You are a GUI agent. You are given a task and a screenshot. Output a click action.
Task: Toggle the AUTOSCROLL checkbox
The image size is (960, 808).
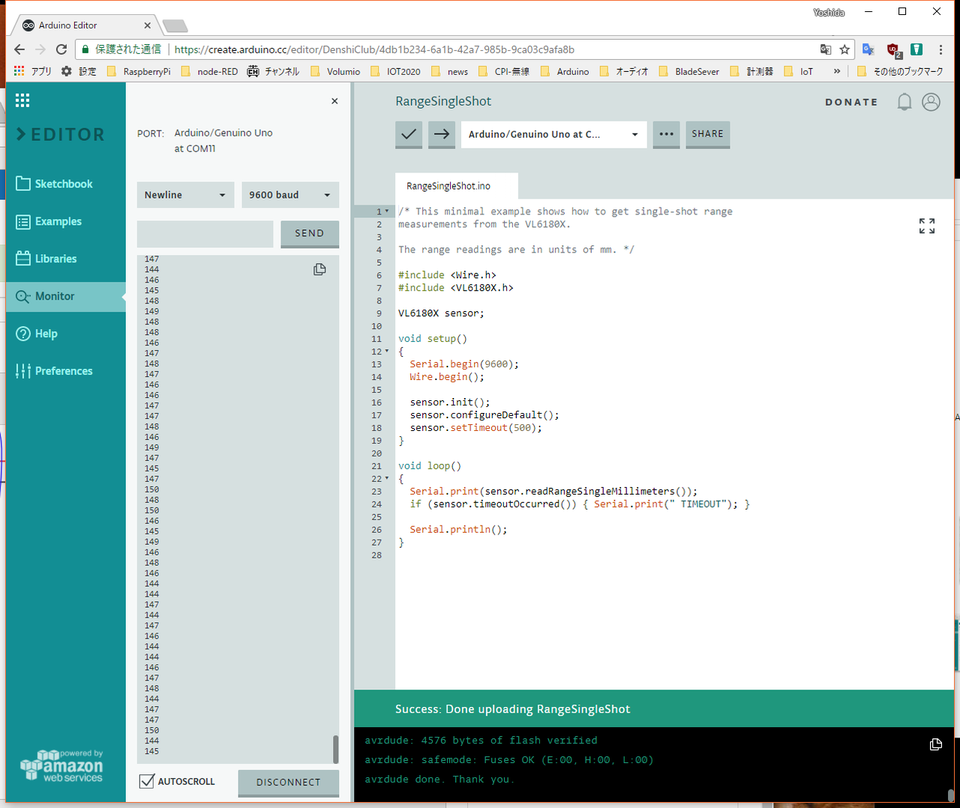(x=147, y=781)
